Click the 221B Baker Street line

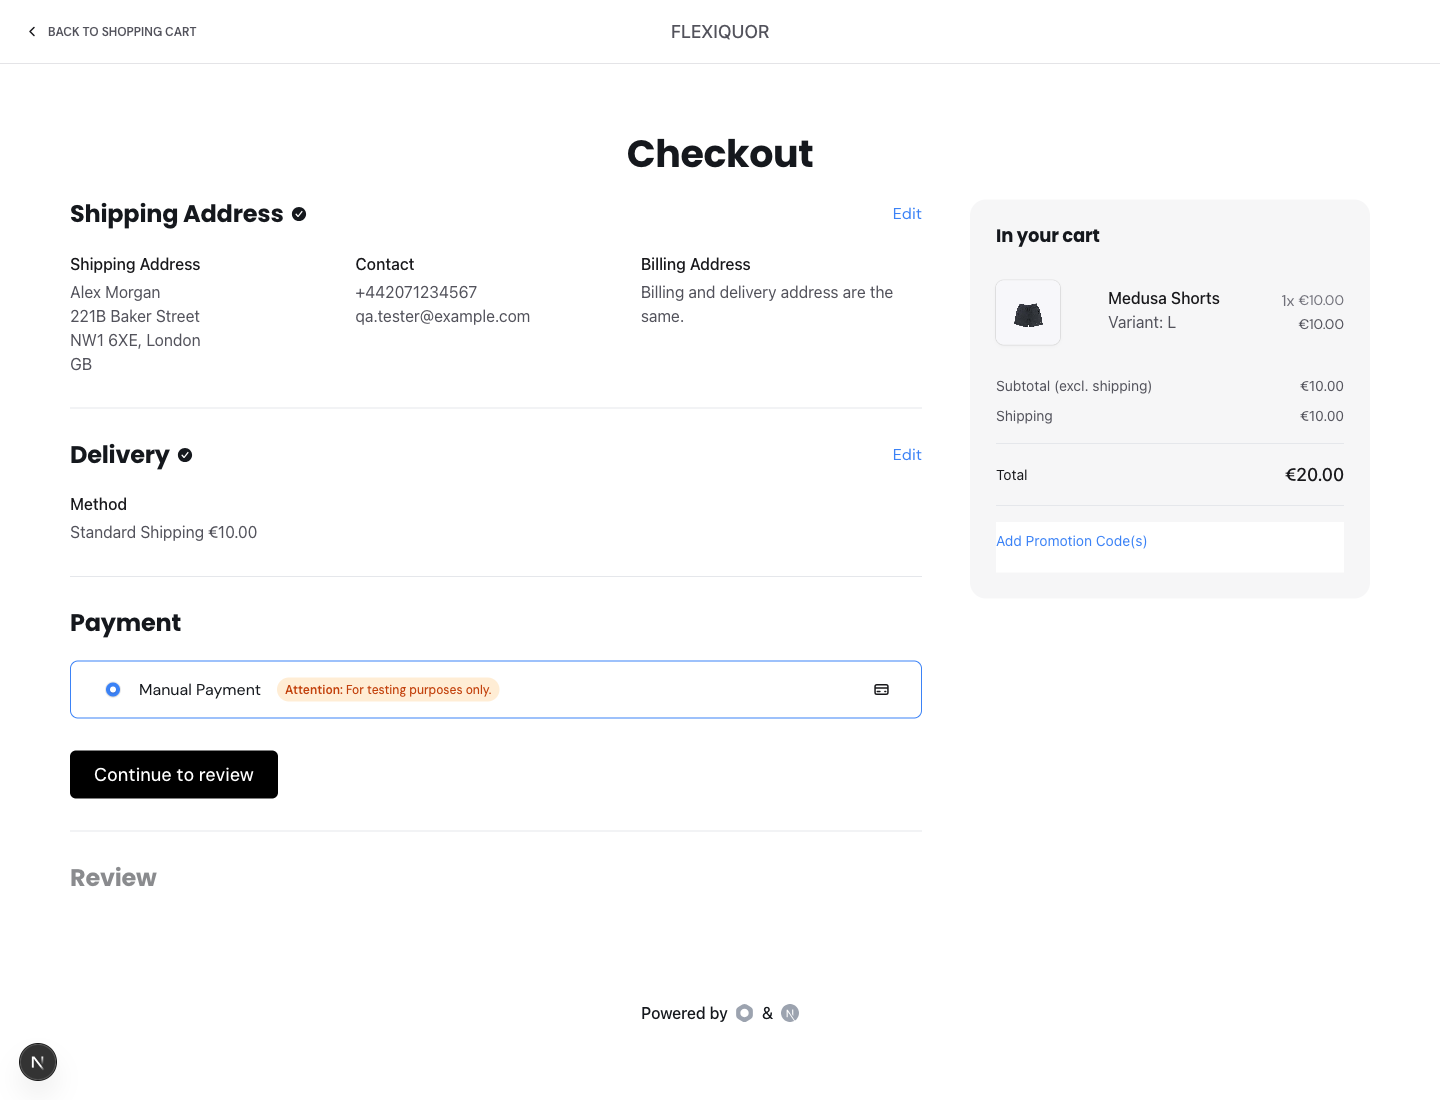[x=135, y=316]
